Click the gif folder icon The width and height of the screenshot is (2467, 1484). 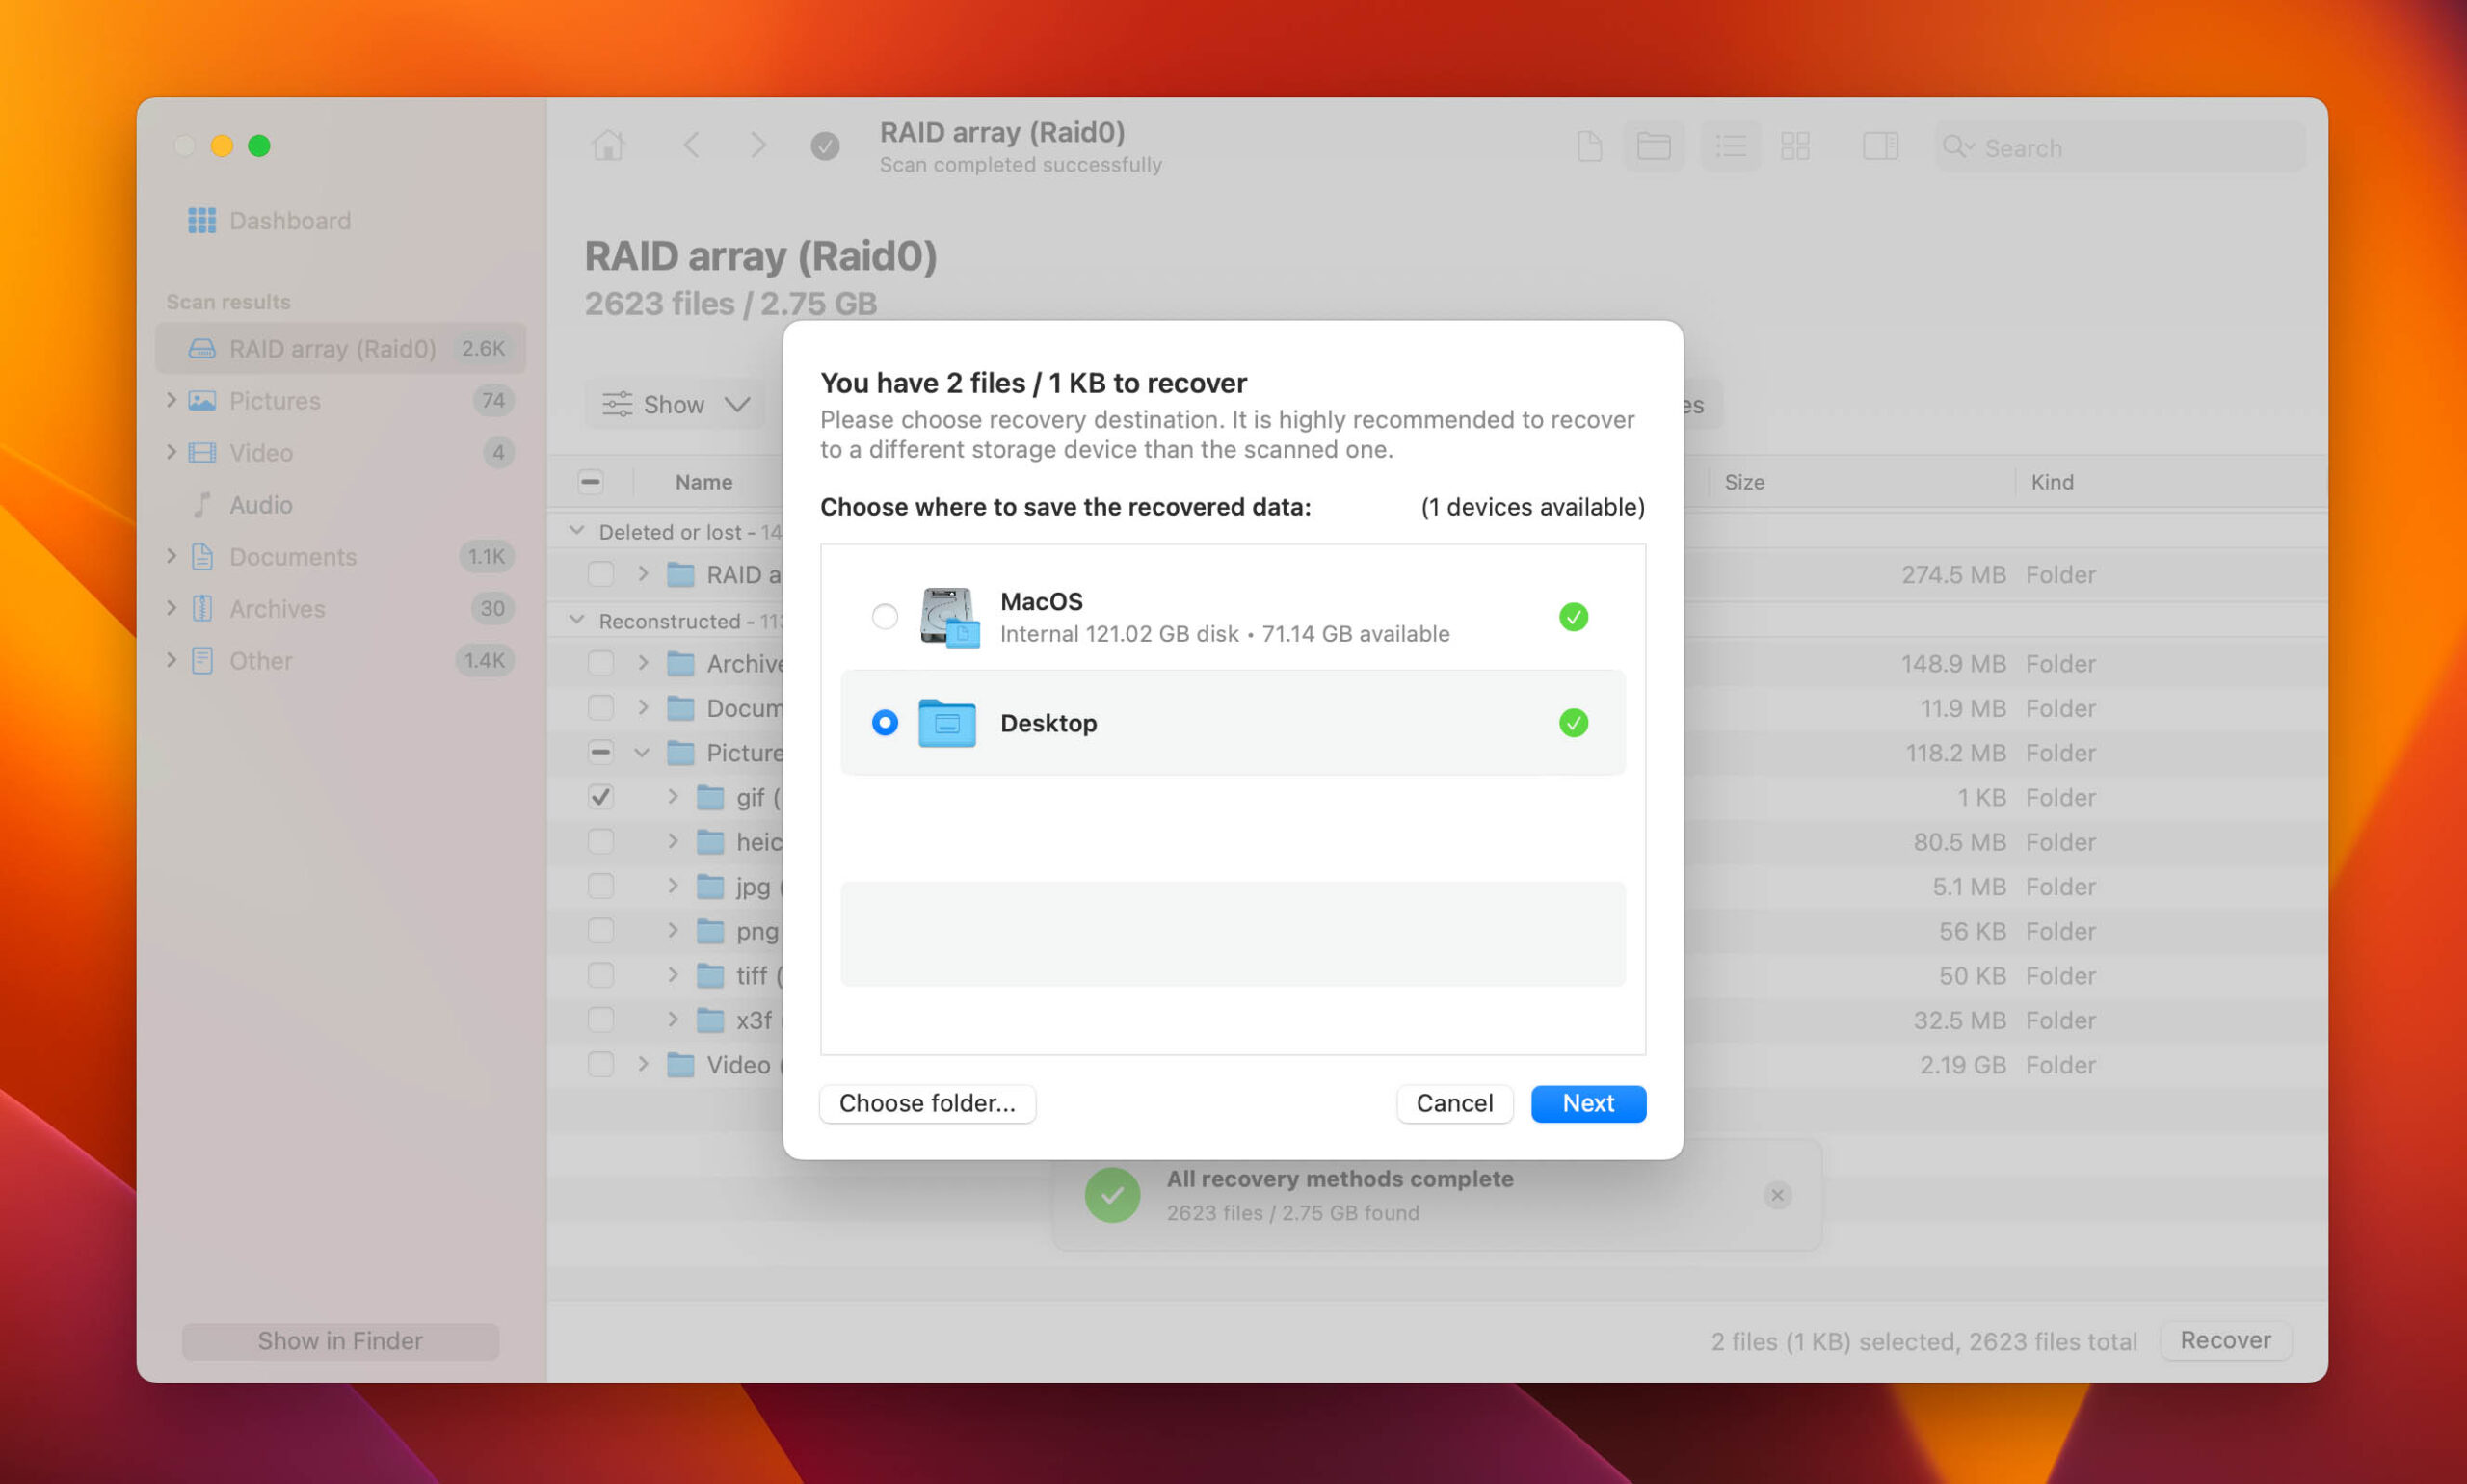click(x=710, y=798)
